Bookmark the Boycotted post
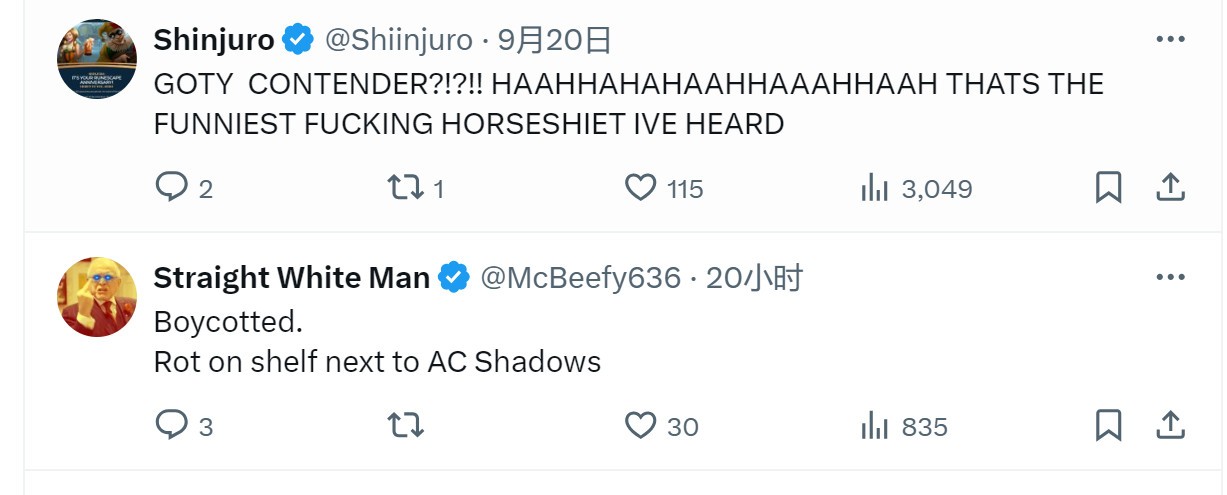 pyautogui.click(x=1108, y=426)
